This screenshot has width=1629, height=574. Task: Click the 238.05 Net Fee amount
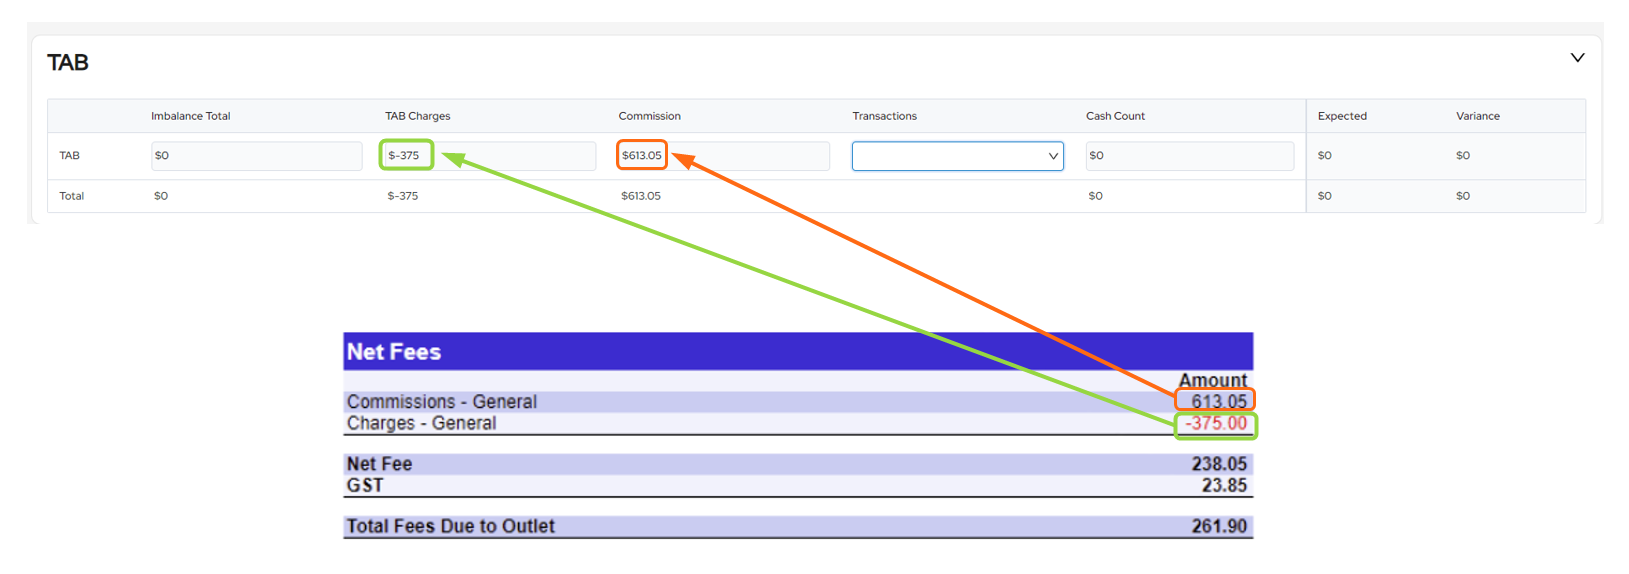click(1219, 464)
